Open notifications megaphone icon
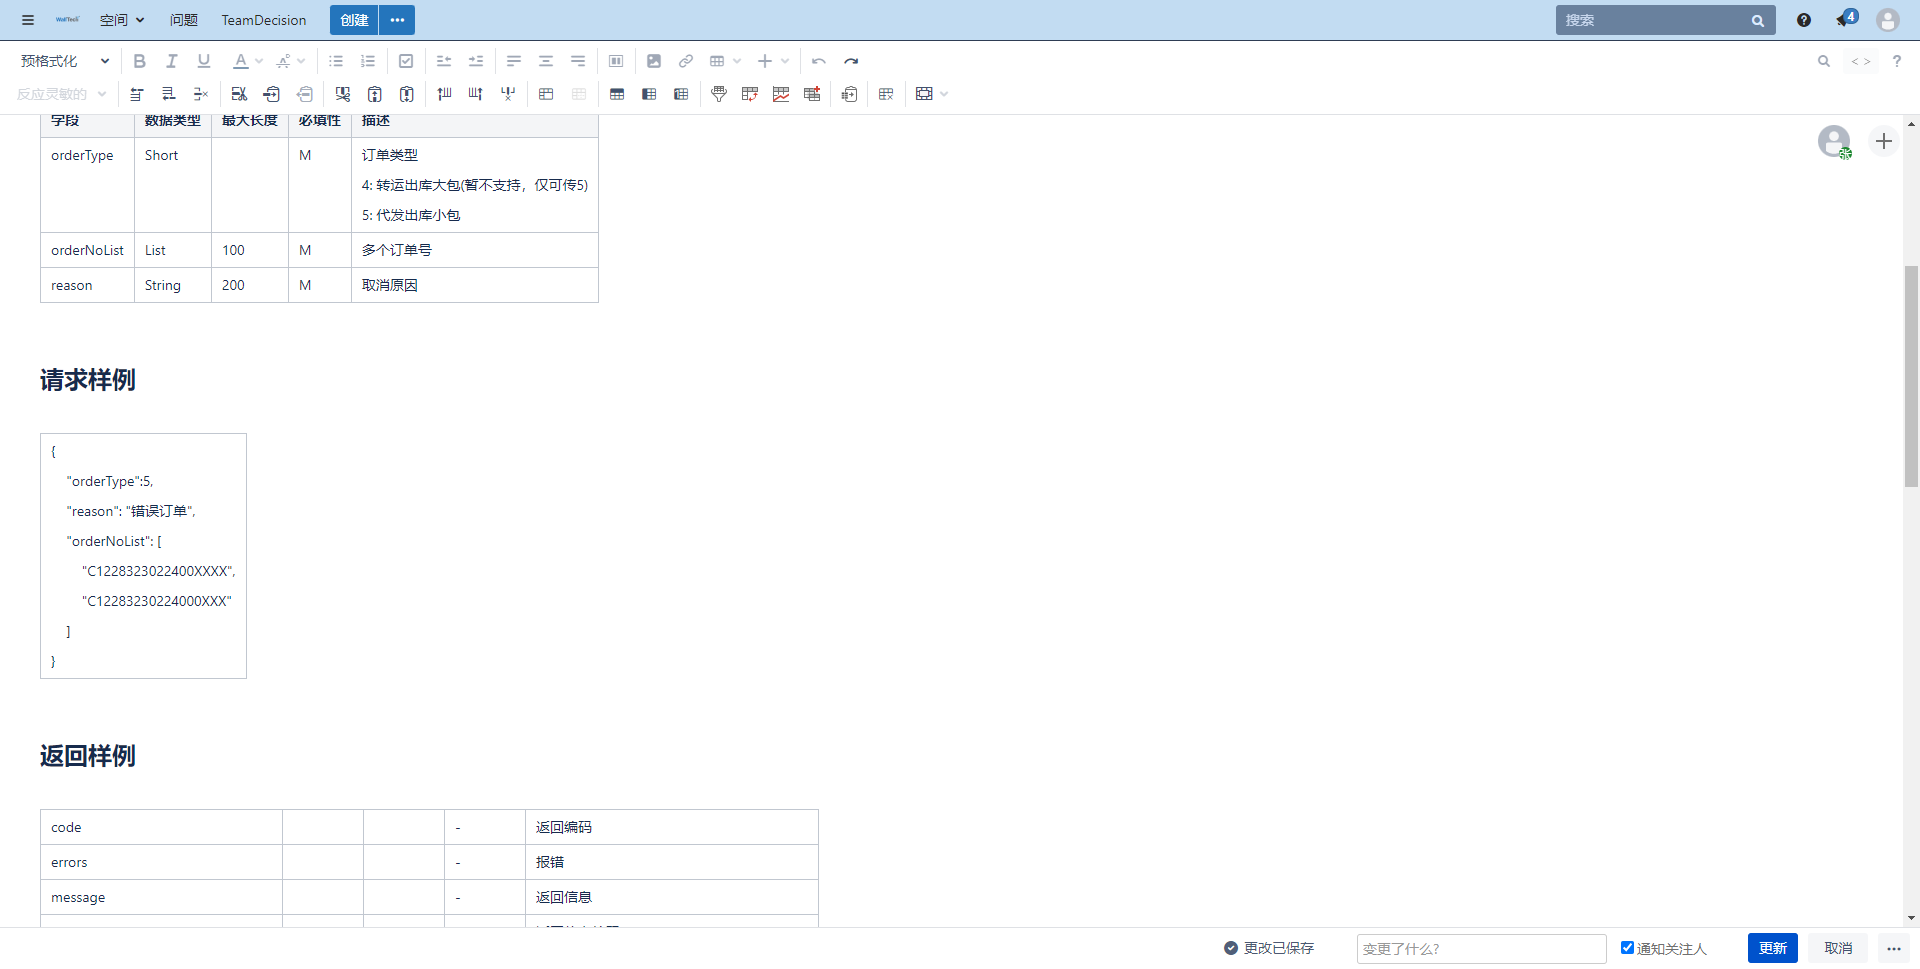The image size is (1920, 969). (1843, 20)
